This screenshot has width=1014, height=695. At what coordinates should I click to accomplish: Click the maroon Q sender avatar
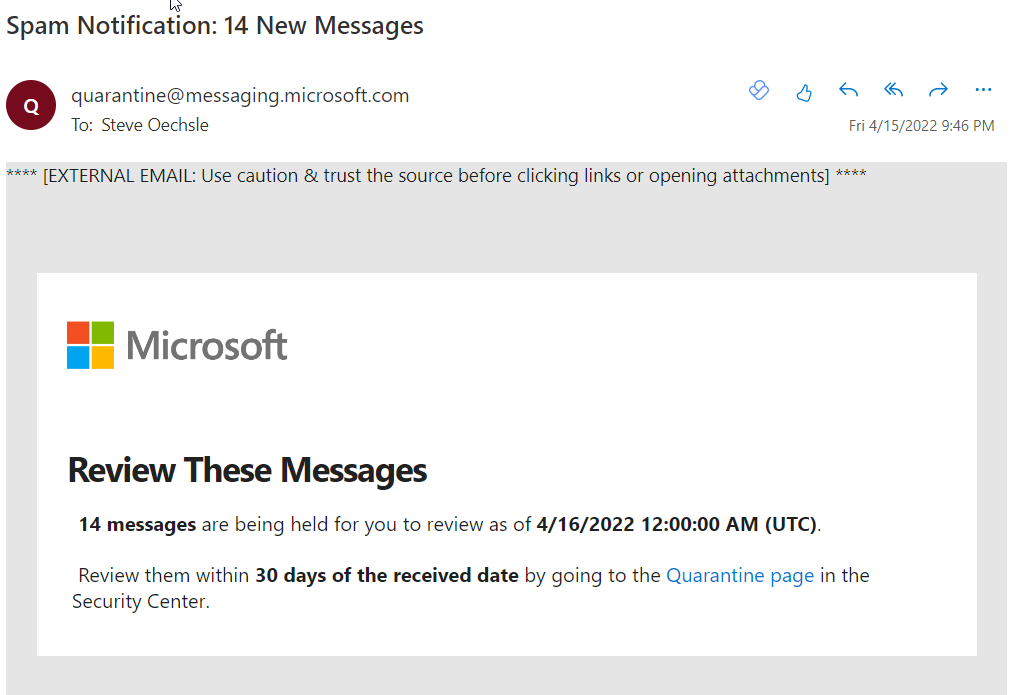(x=31, y=105)
